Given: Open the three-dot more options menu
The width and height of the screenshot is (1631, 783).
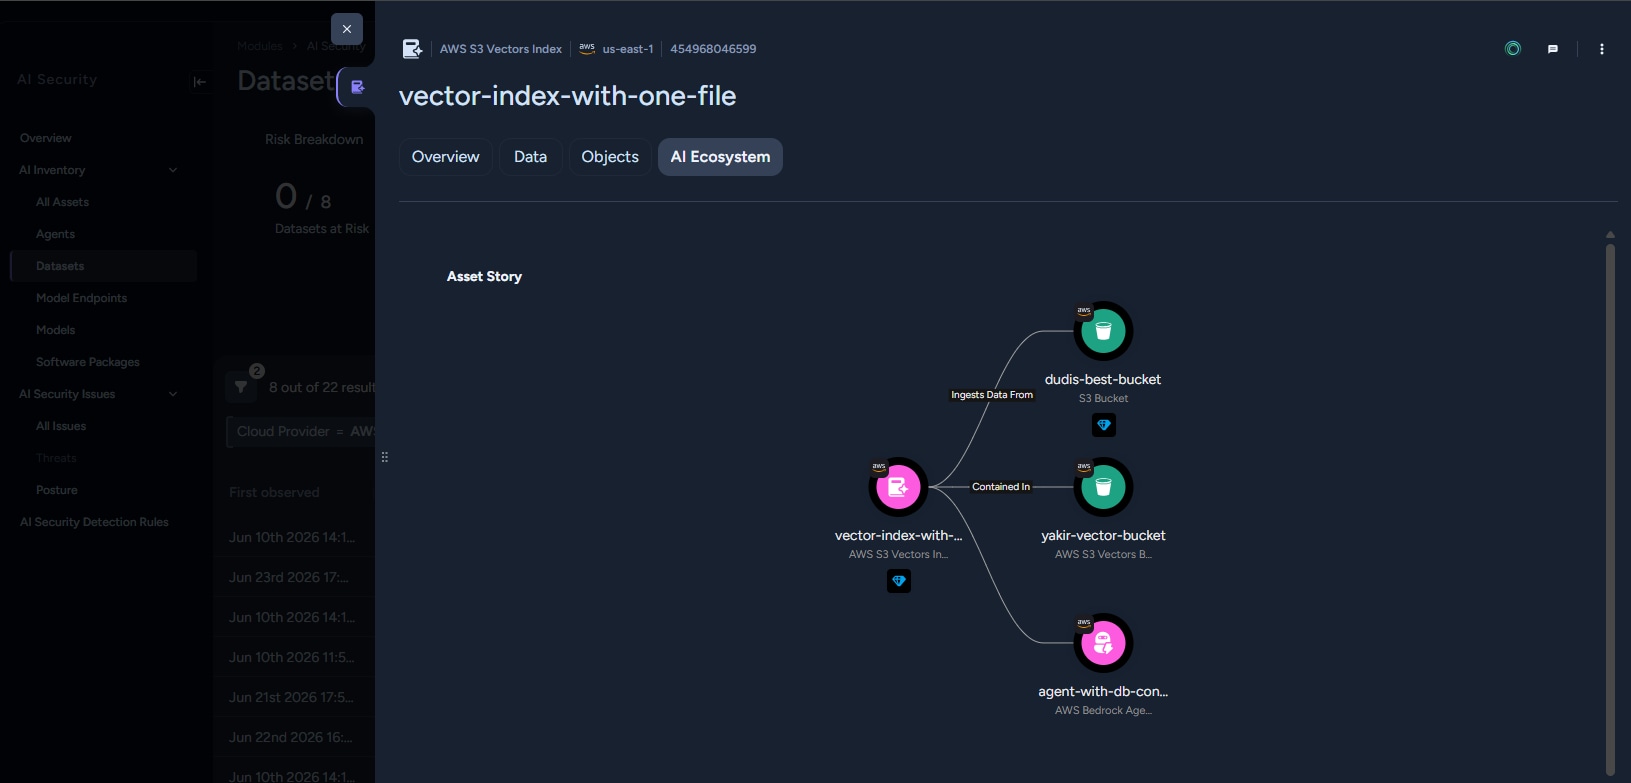Looking at the screenshot, I should pos(1602,48).
